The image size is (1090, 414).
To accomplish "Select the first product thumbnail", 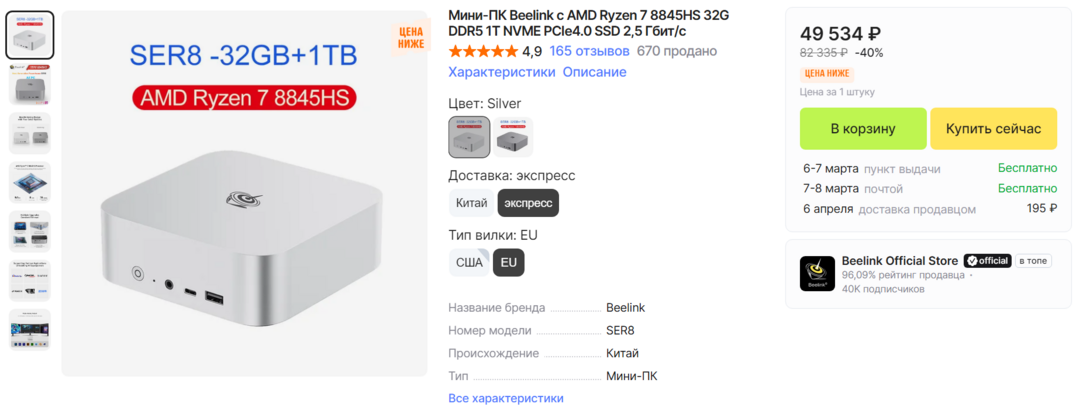I will [x=30, y=35].
